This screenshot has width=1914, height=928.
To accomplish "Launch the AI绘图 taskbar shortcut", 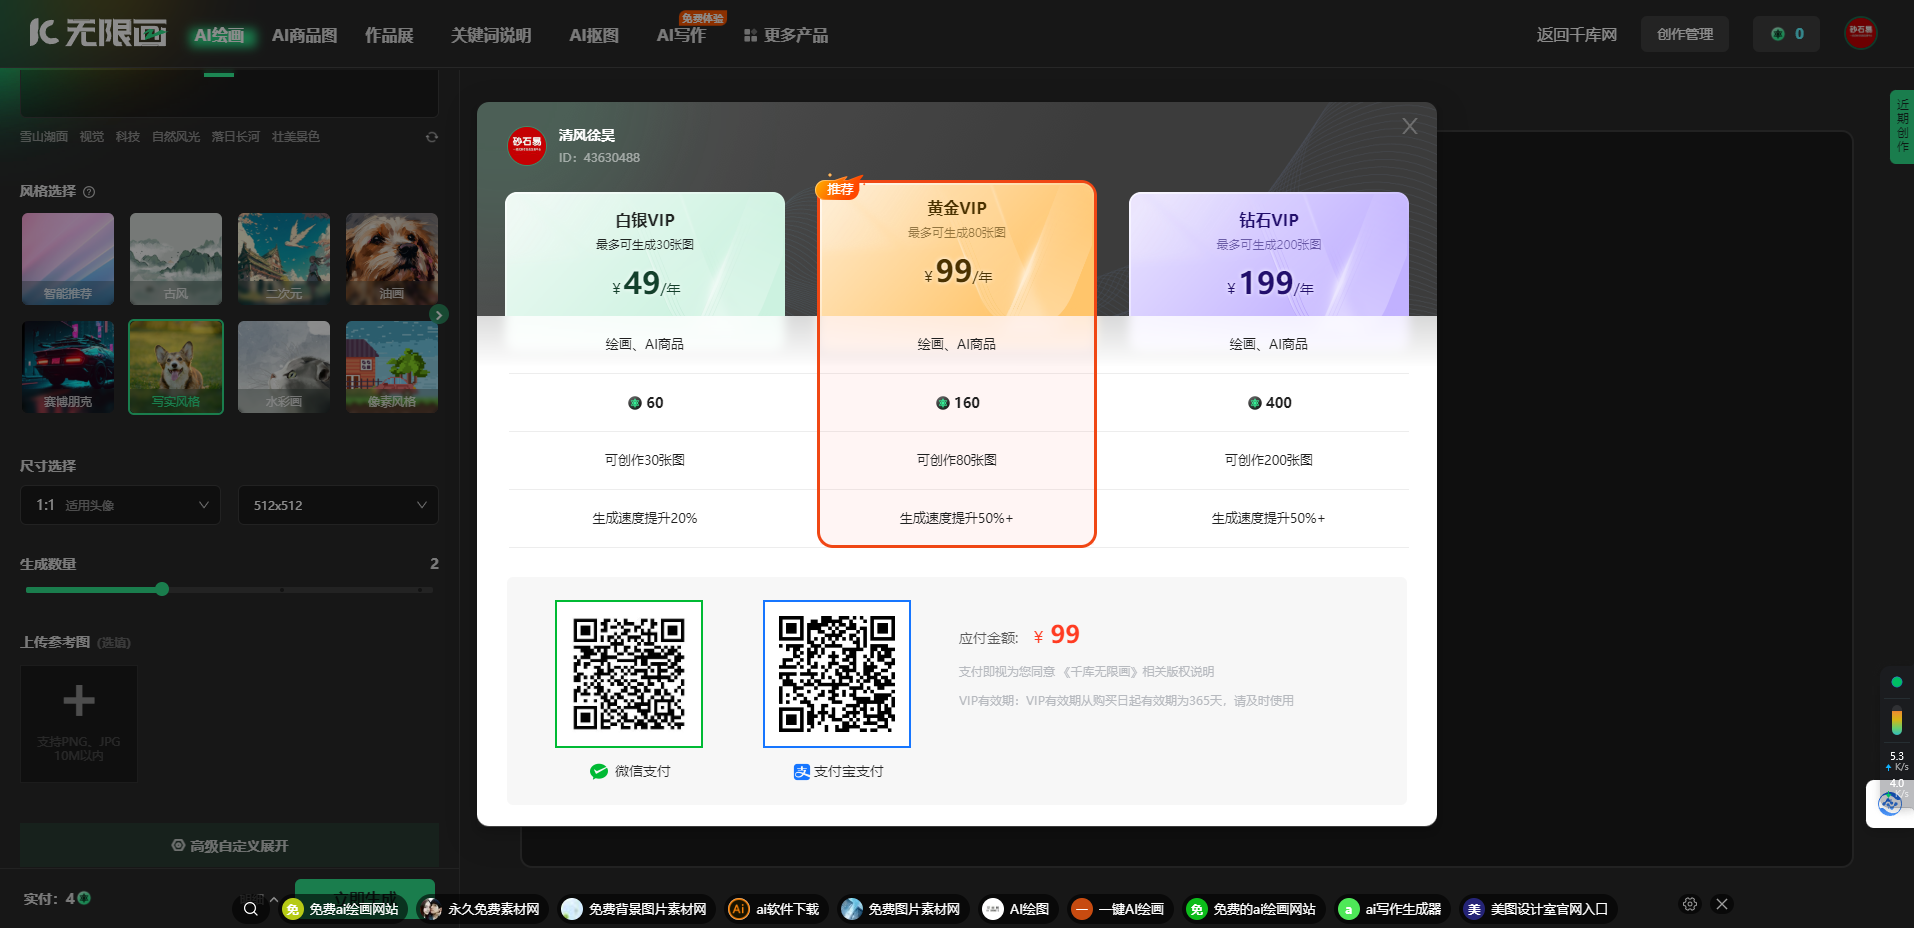I will coord(1018,909).
